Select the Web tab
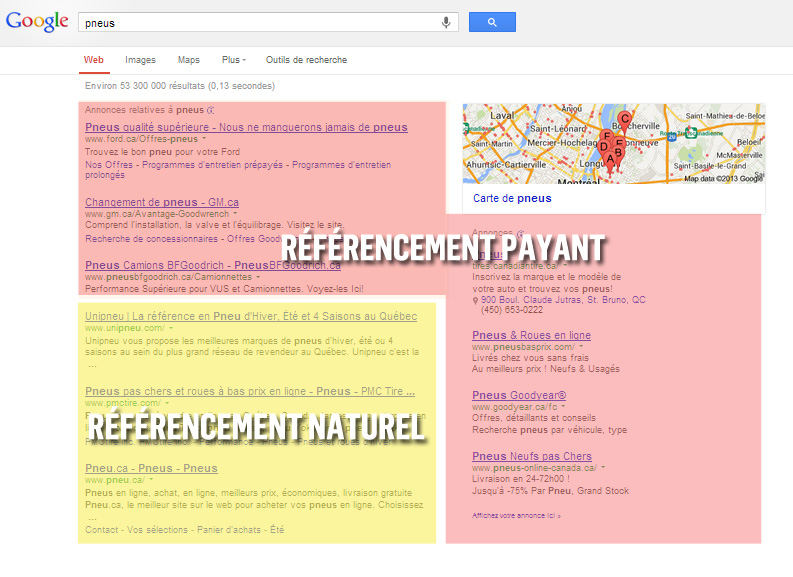 click(x=94, y=60)
